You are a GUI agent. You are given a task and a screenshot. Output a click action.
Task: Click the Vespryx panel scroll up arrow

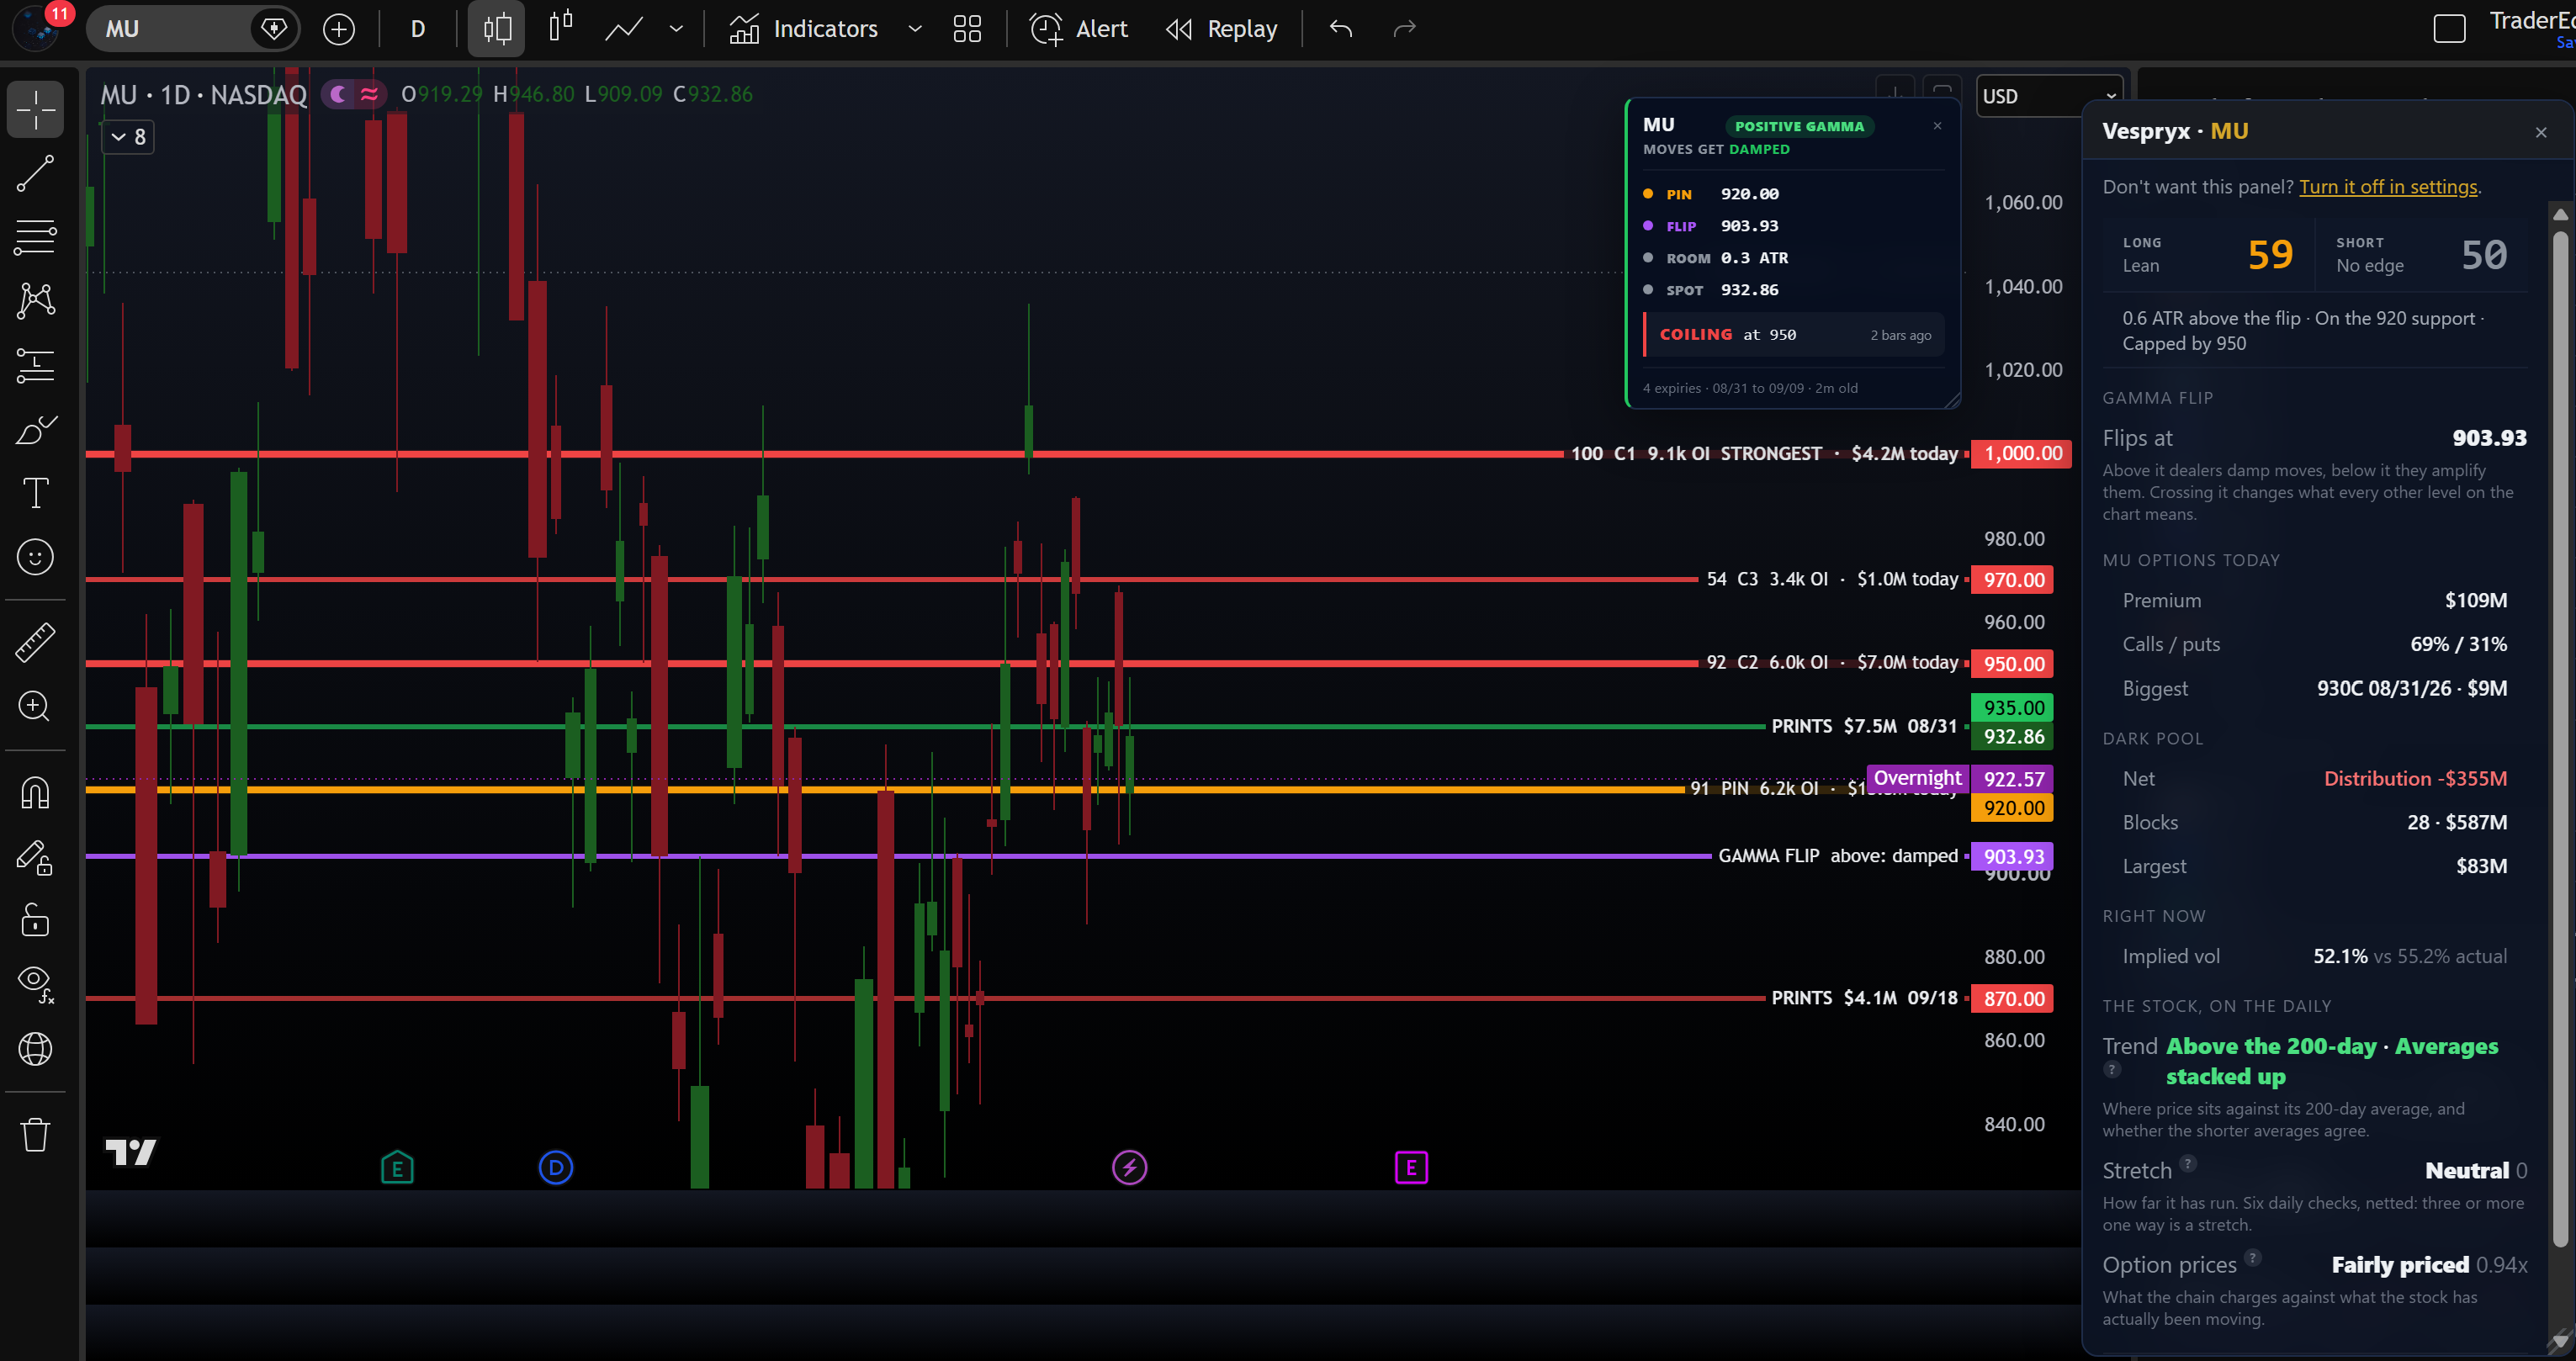click(2560, 214)
